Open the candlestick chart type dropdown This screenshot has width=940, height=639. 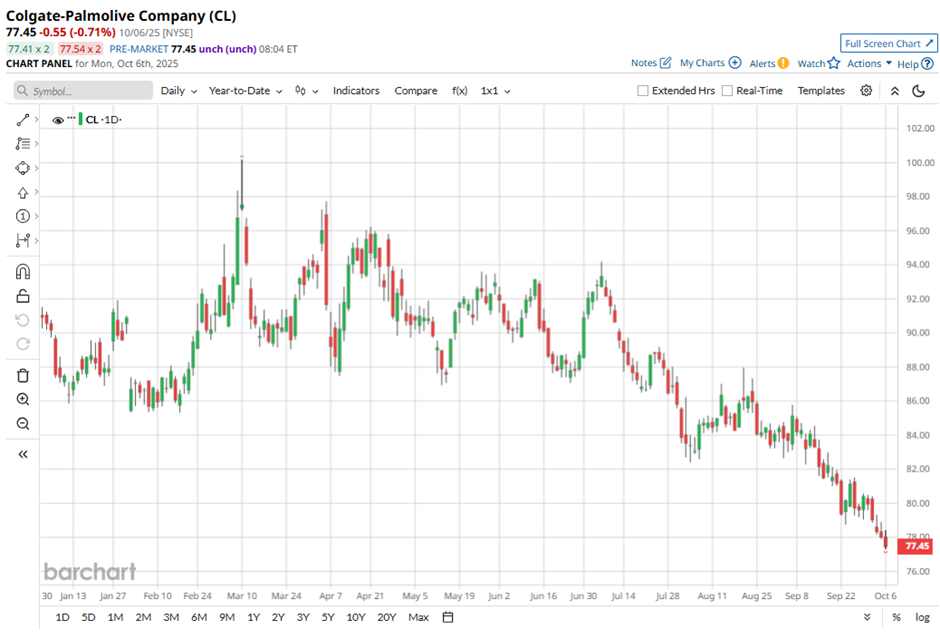[306, 91]
